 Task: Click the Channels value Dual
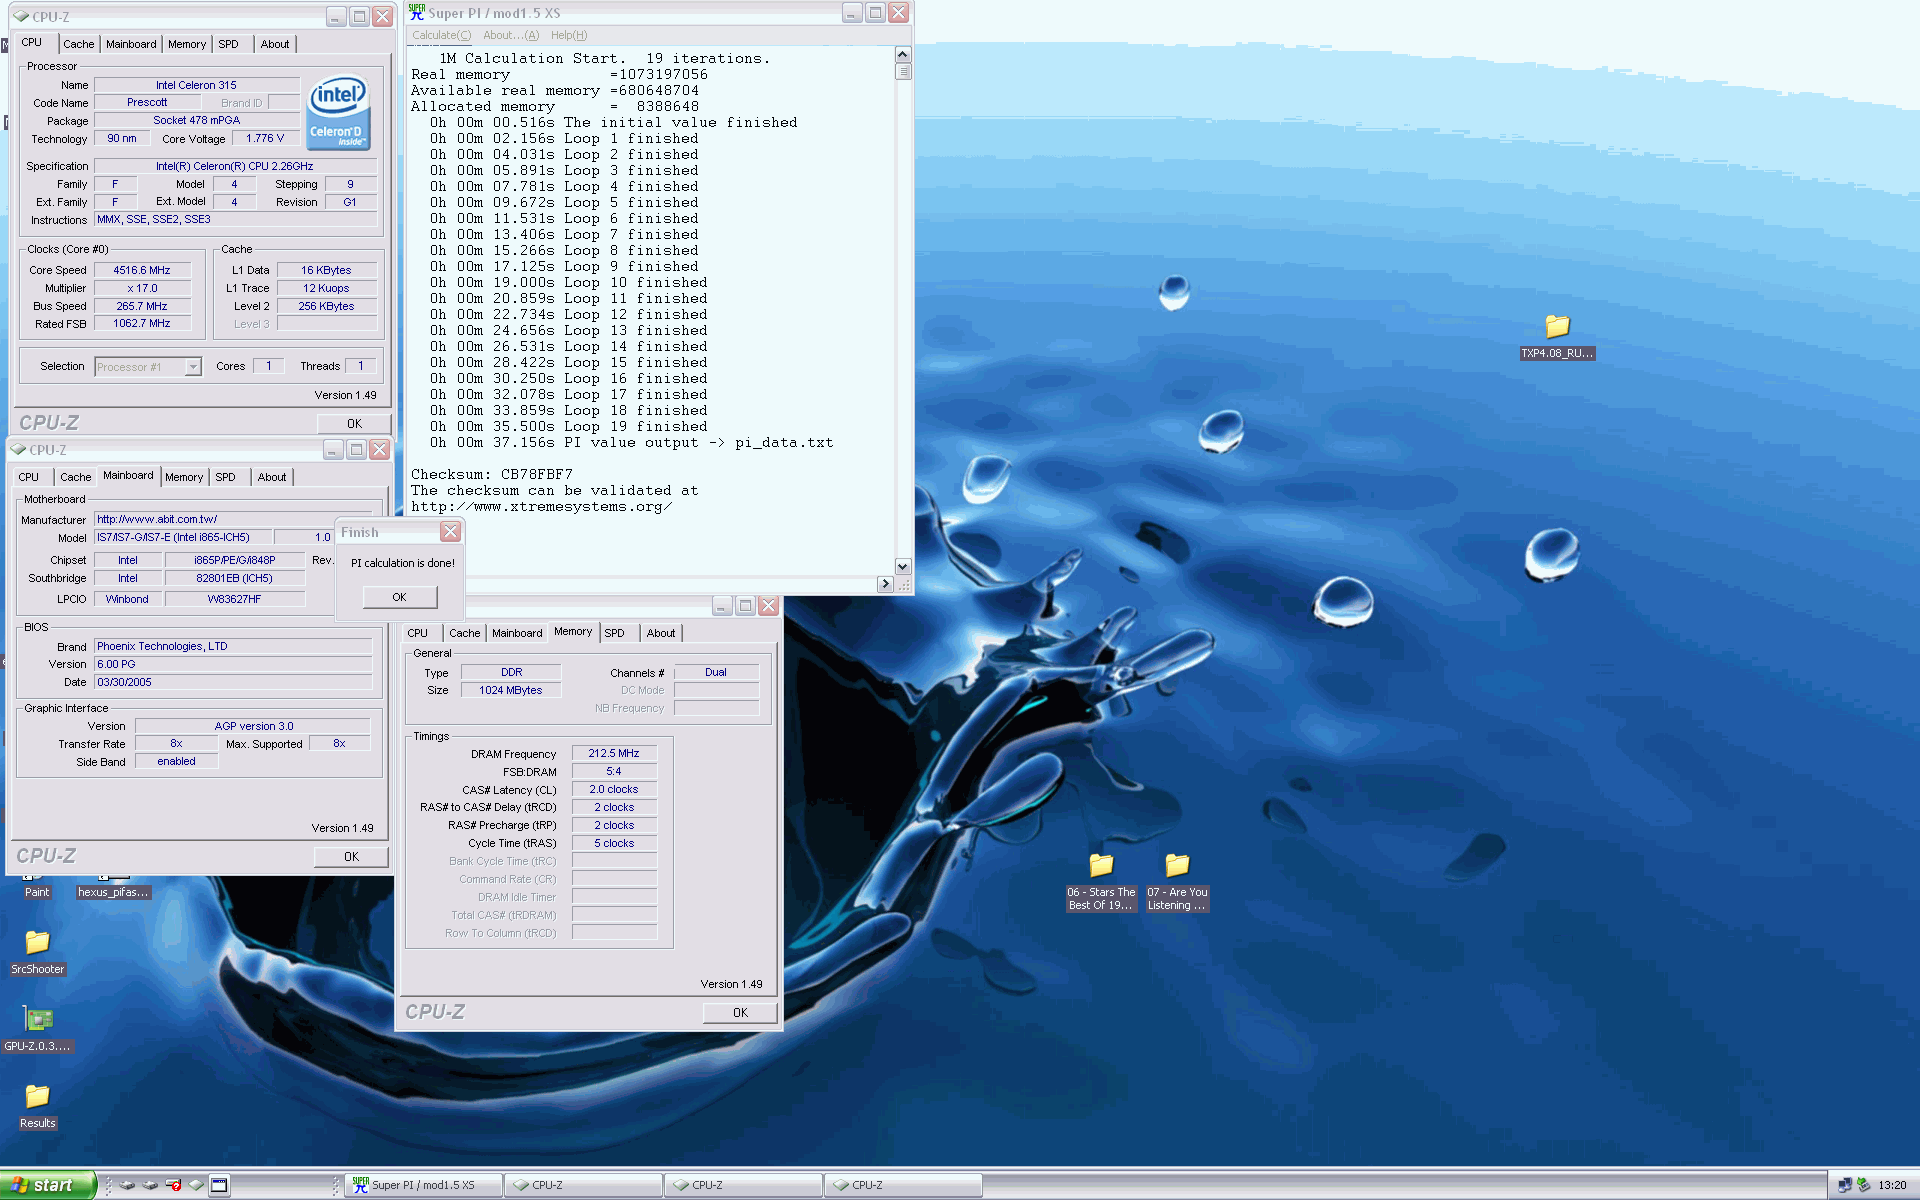click(x=716, y=672)
